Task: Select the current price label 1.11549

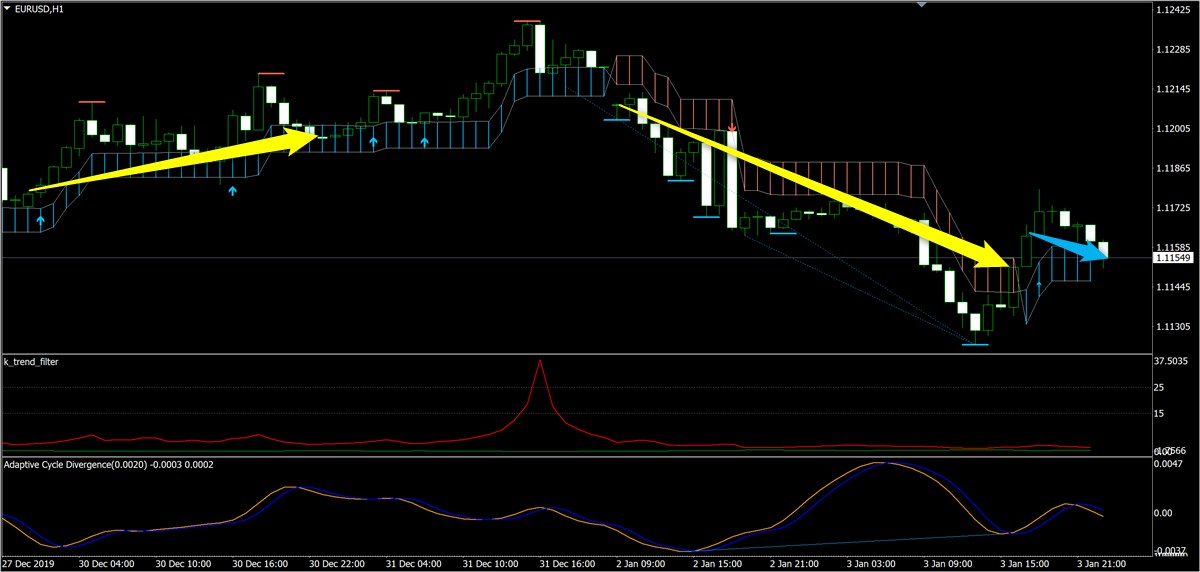Action: [x=1171, y=258]
